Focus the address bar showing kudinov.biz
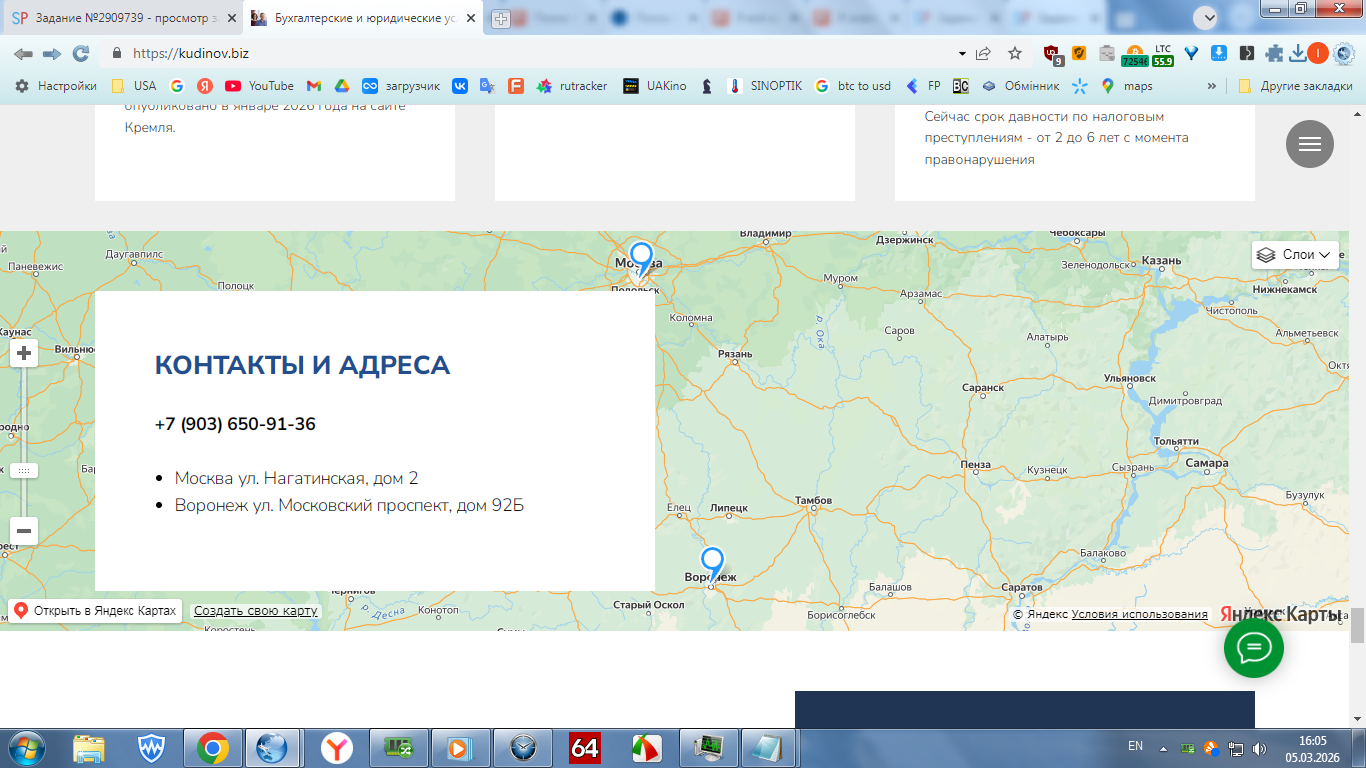This screenshot has width=1366, height=768. 540,53
